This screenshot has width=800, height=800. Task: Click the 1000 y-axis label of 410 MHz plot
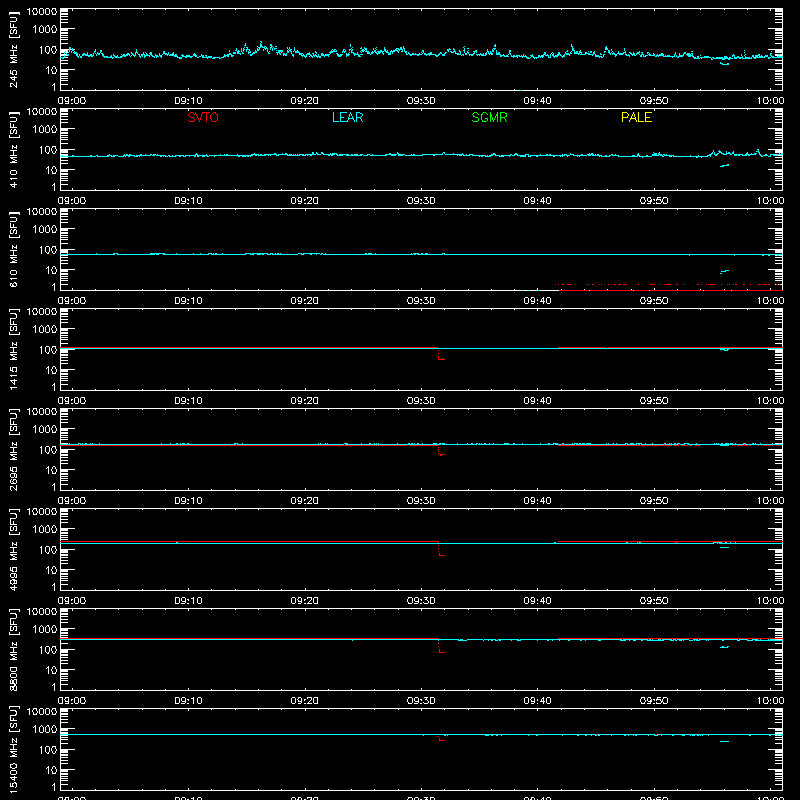45,130
